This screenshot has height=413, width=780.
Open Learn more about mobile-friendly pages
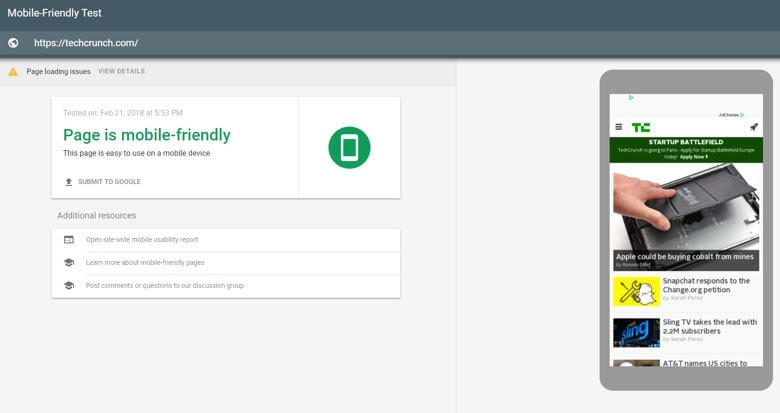click(x=145, y=262)
